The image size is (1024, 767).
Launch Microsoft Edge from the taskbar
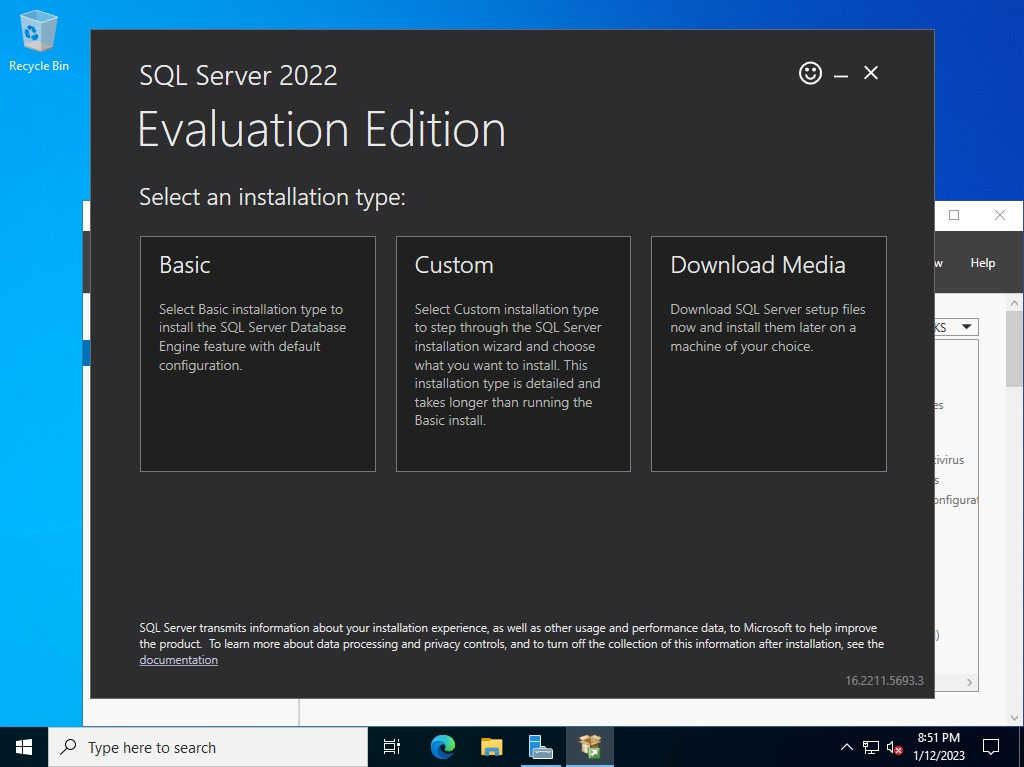pos(442,747)
